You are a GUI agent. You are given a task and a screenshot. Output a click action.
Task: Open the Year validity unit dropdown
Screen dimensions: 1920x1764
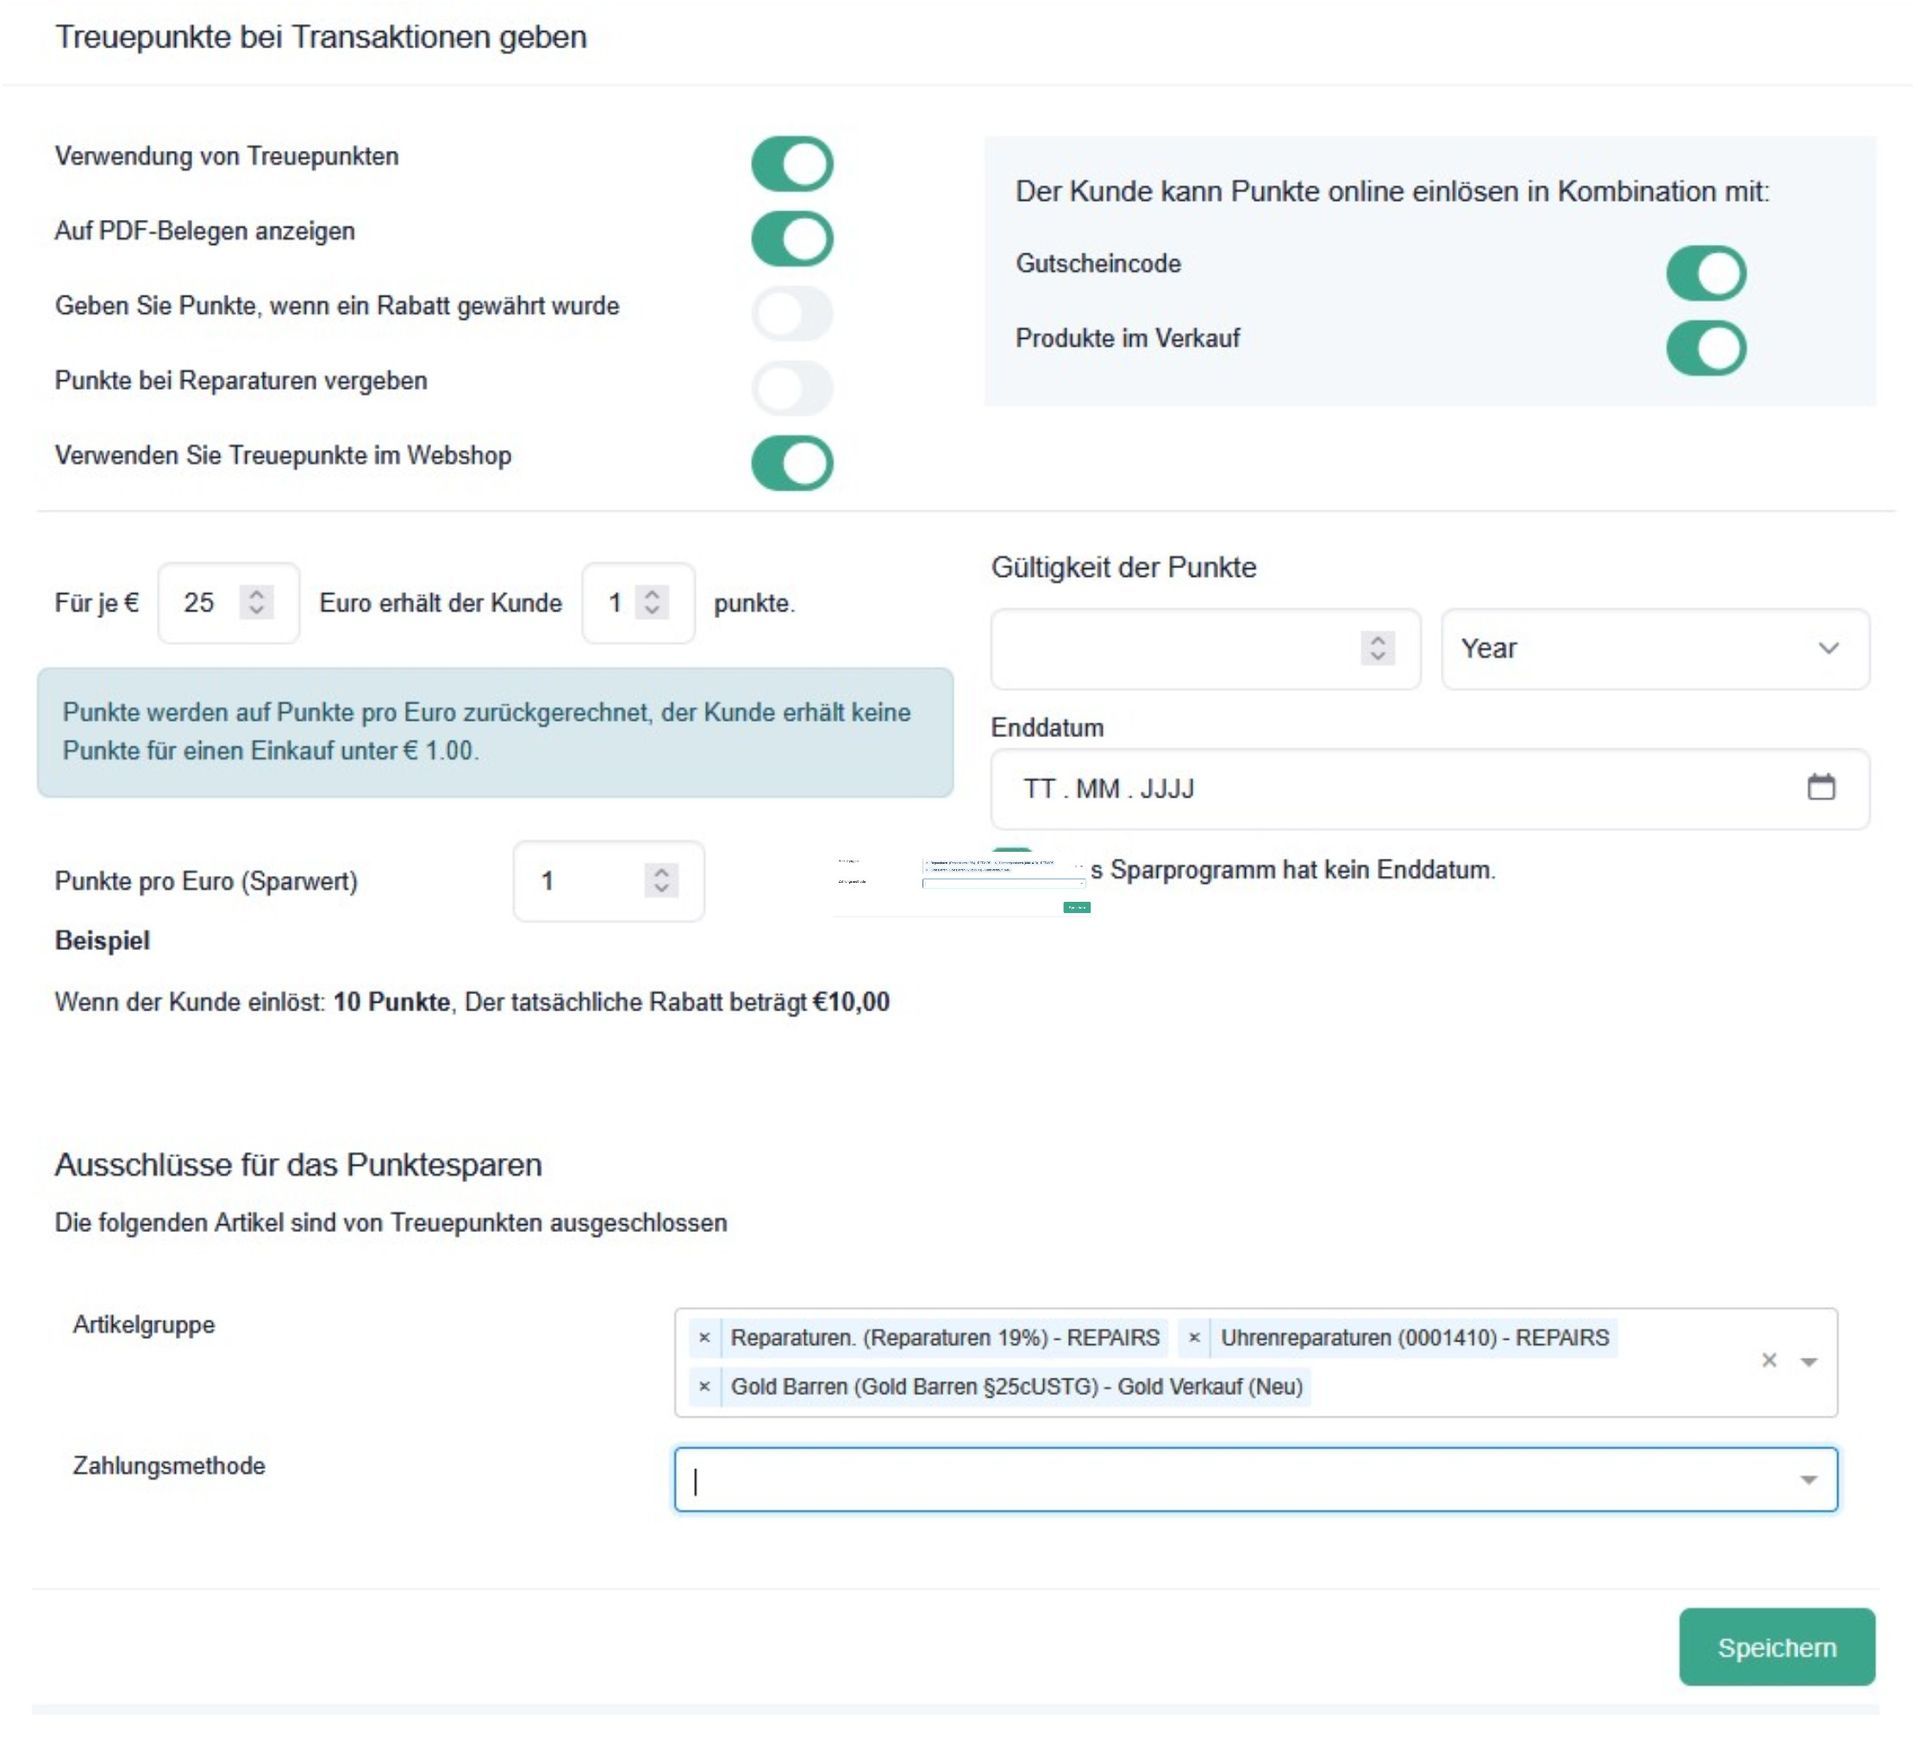[x=1655, y=649]
